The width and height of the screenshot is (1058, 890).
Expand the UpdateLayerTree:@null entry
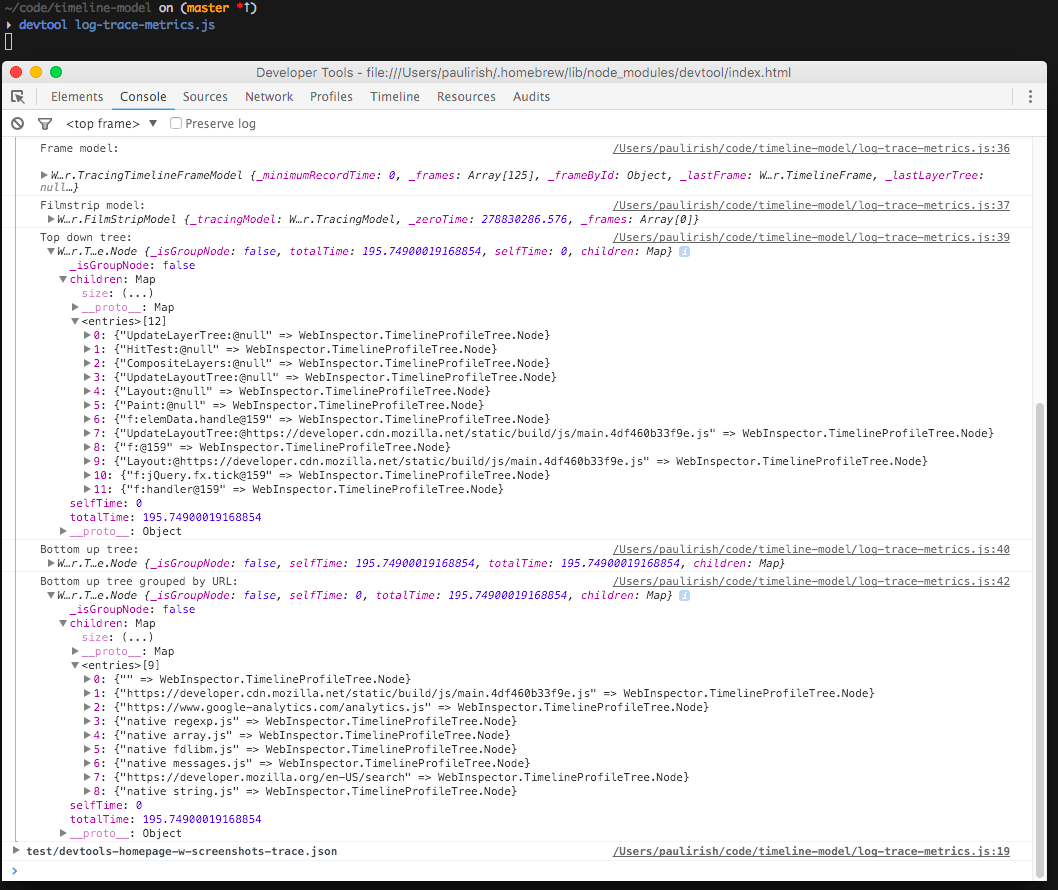tap(87, 335)
